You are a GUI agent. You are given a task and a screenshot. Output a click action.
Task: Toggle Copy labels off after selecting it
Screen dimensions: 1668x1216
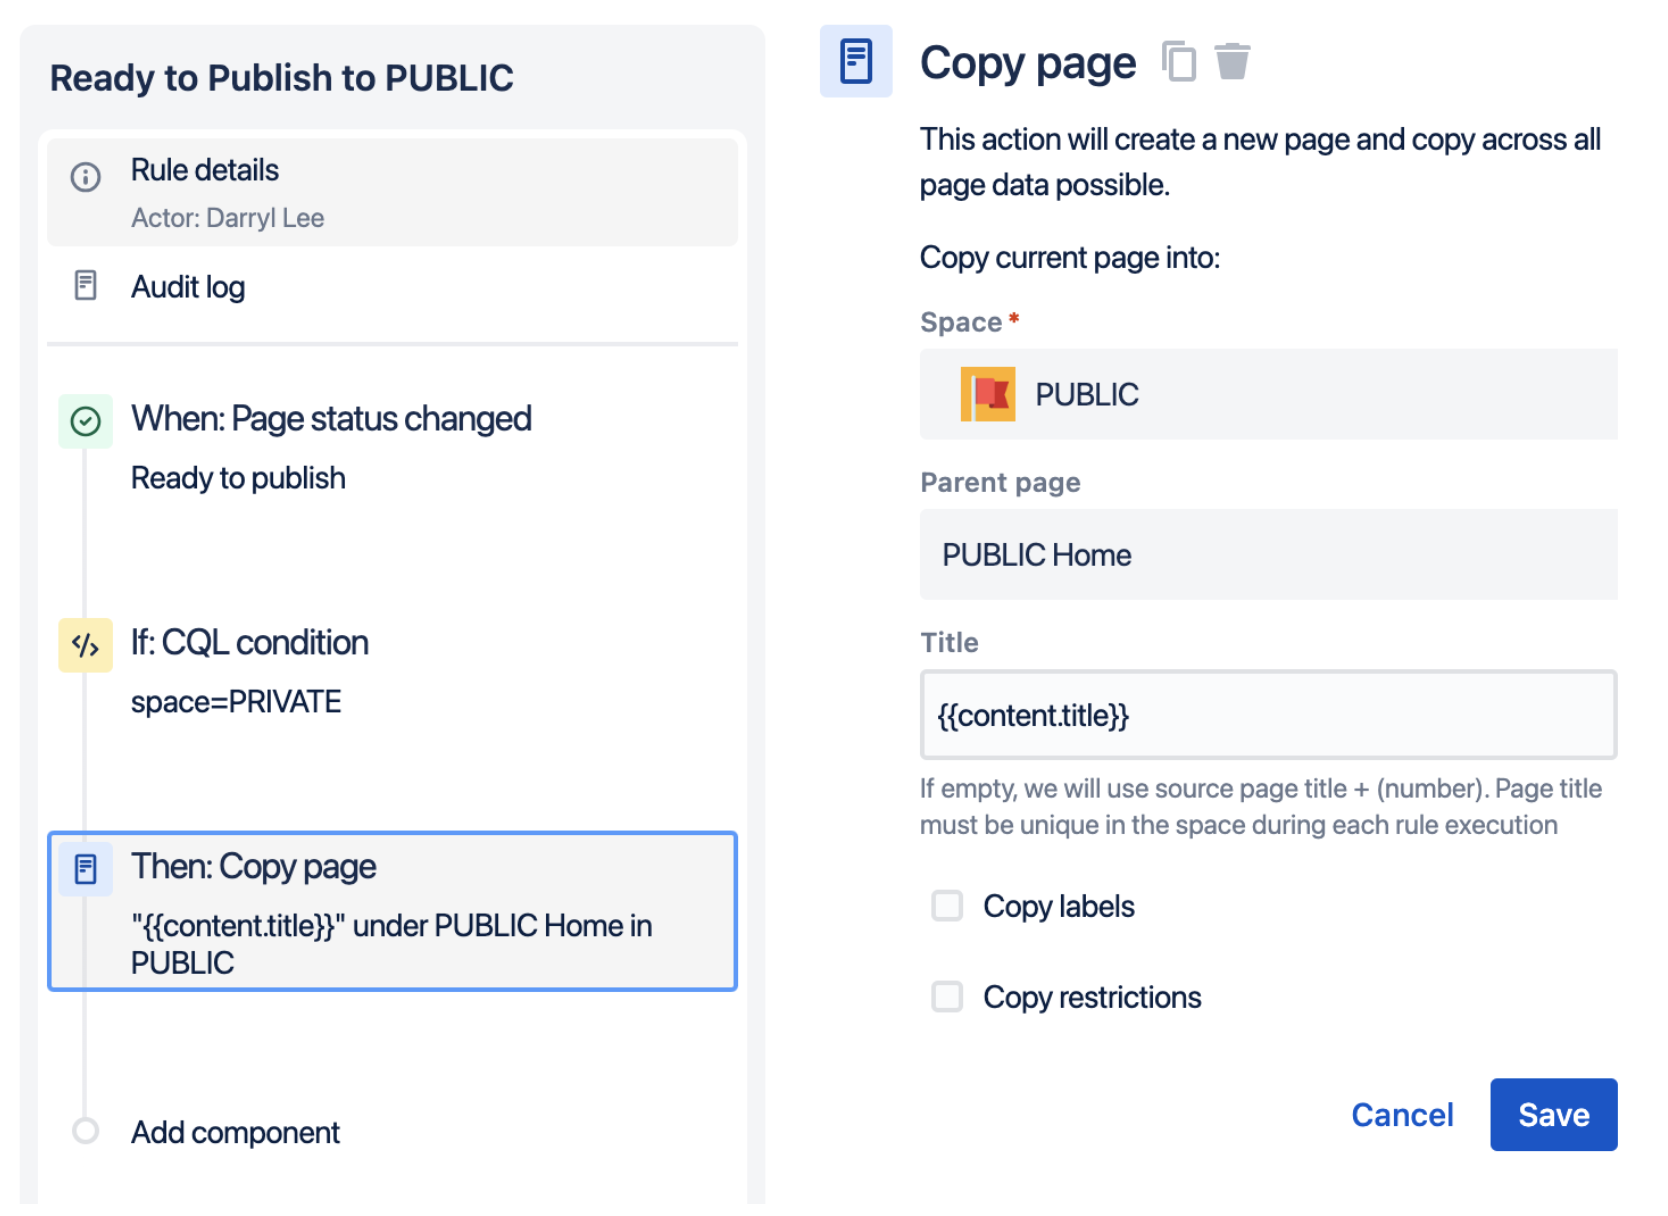tap(946, 906)
